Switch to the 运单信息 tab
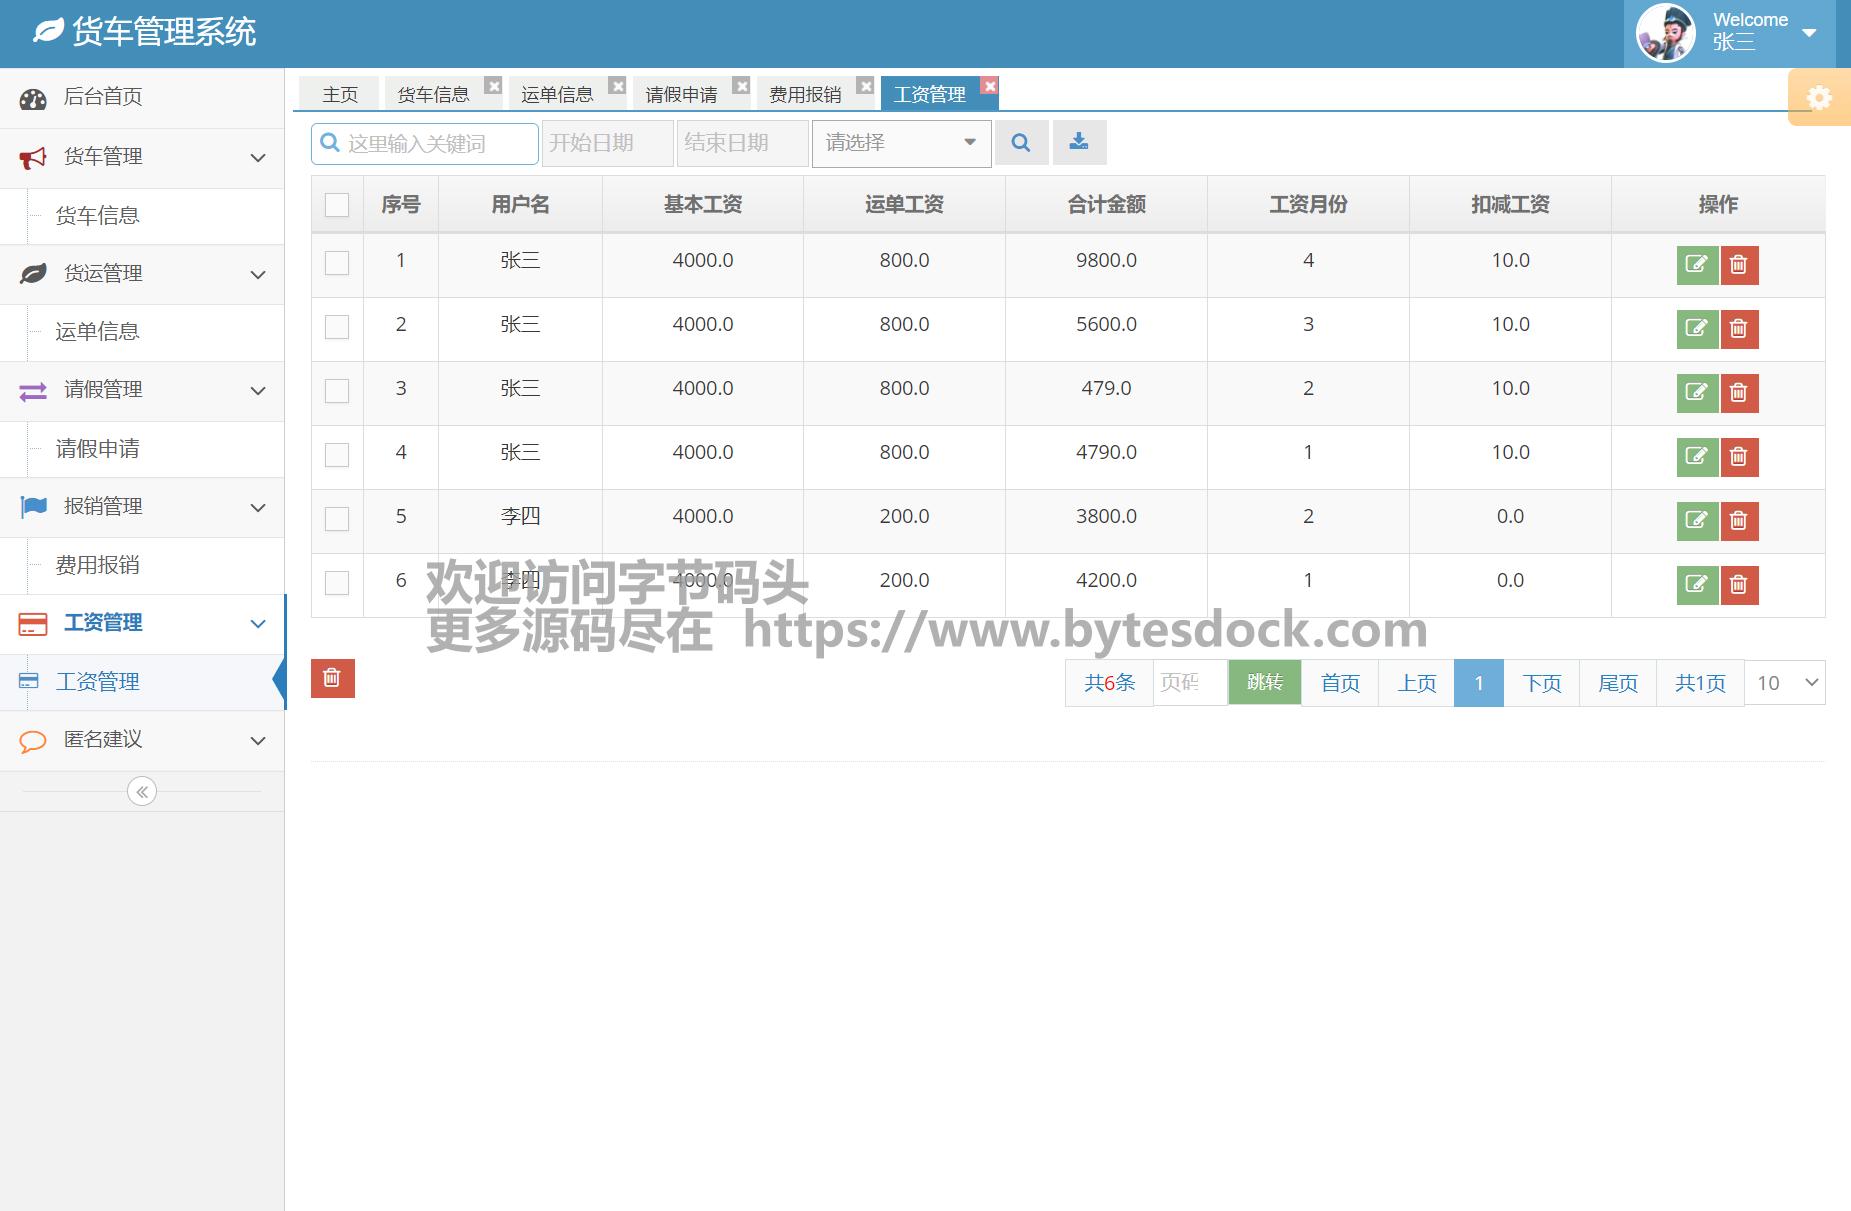Screen dimensions: 1851x1211 (557, 94)
